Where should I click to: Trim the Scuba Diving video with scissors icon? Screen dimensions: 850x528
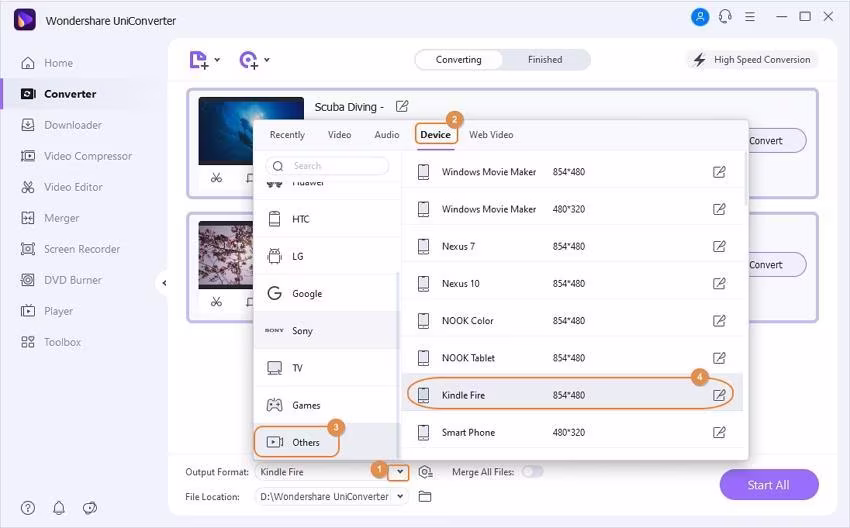click(x=216, y=178)
